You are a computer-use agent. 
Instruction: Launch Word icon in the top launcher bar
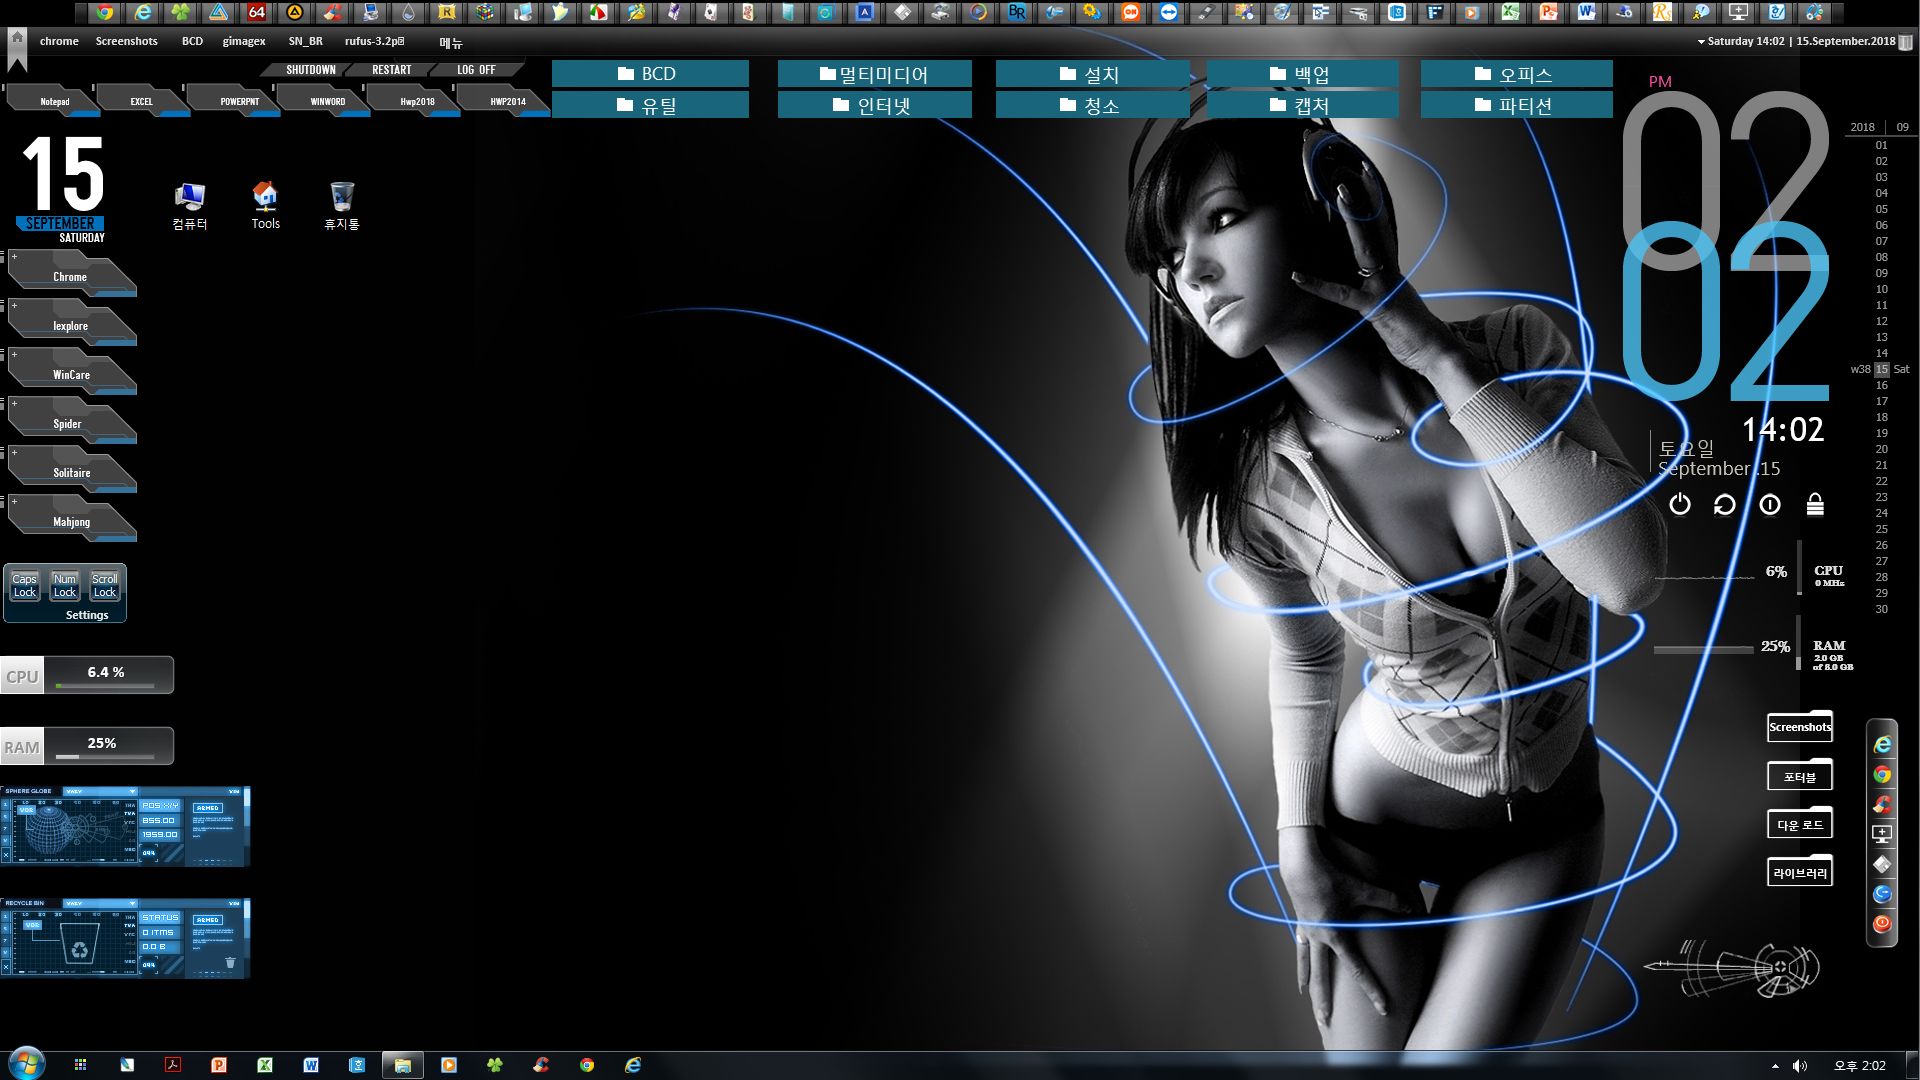tap(1587, 13)
